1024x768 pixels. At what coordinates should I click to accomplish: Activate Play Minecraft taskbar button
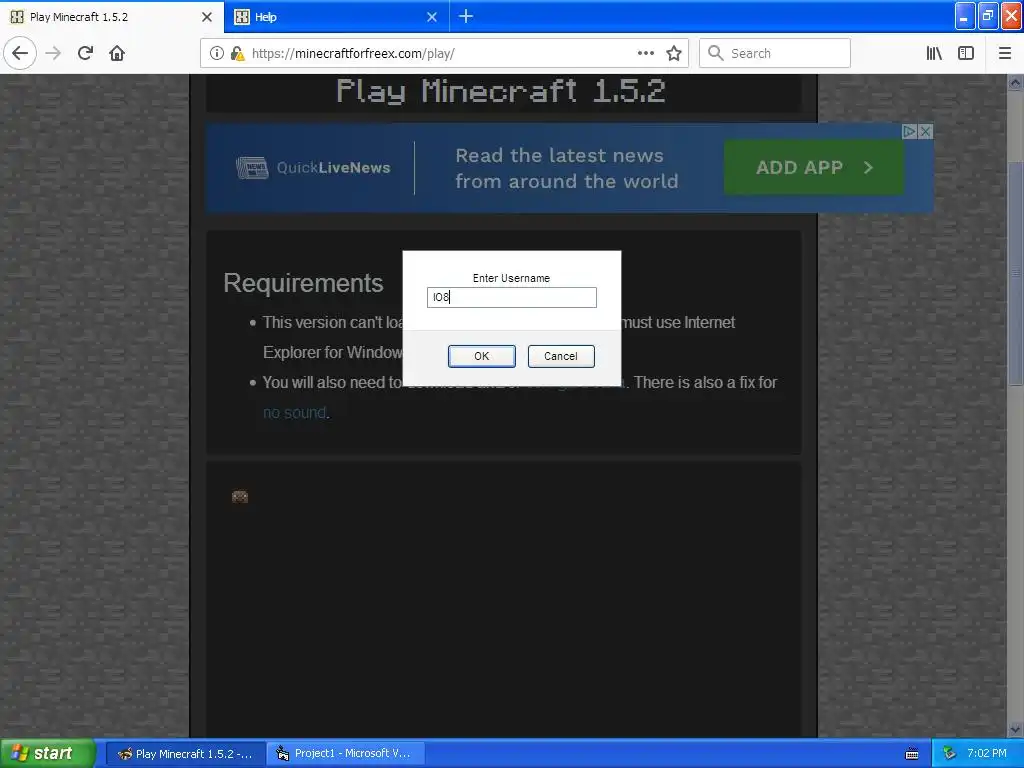pos(185,753)
